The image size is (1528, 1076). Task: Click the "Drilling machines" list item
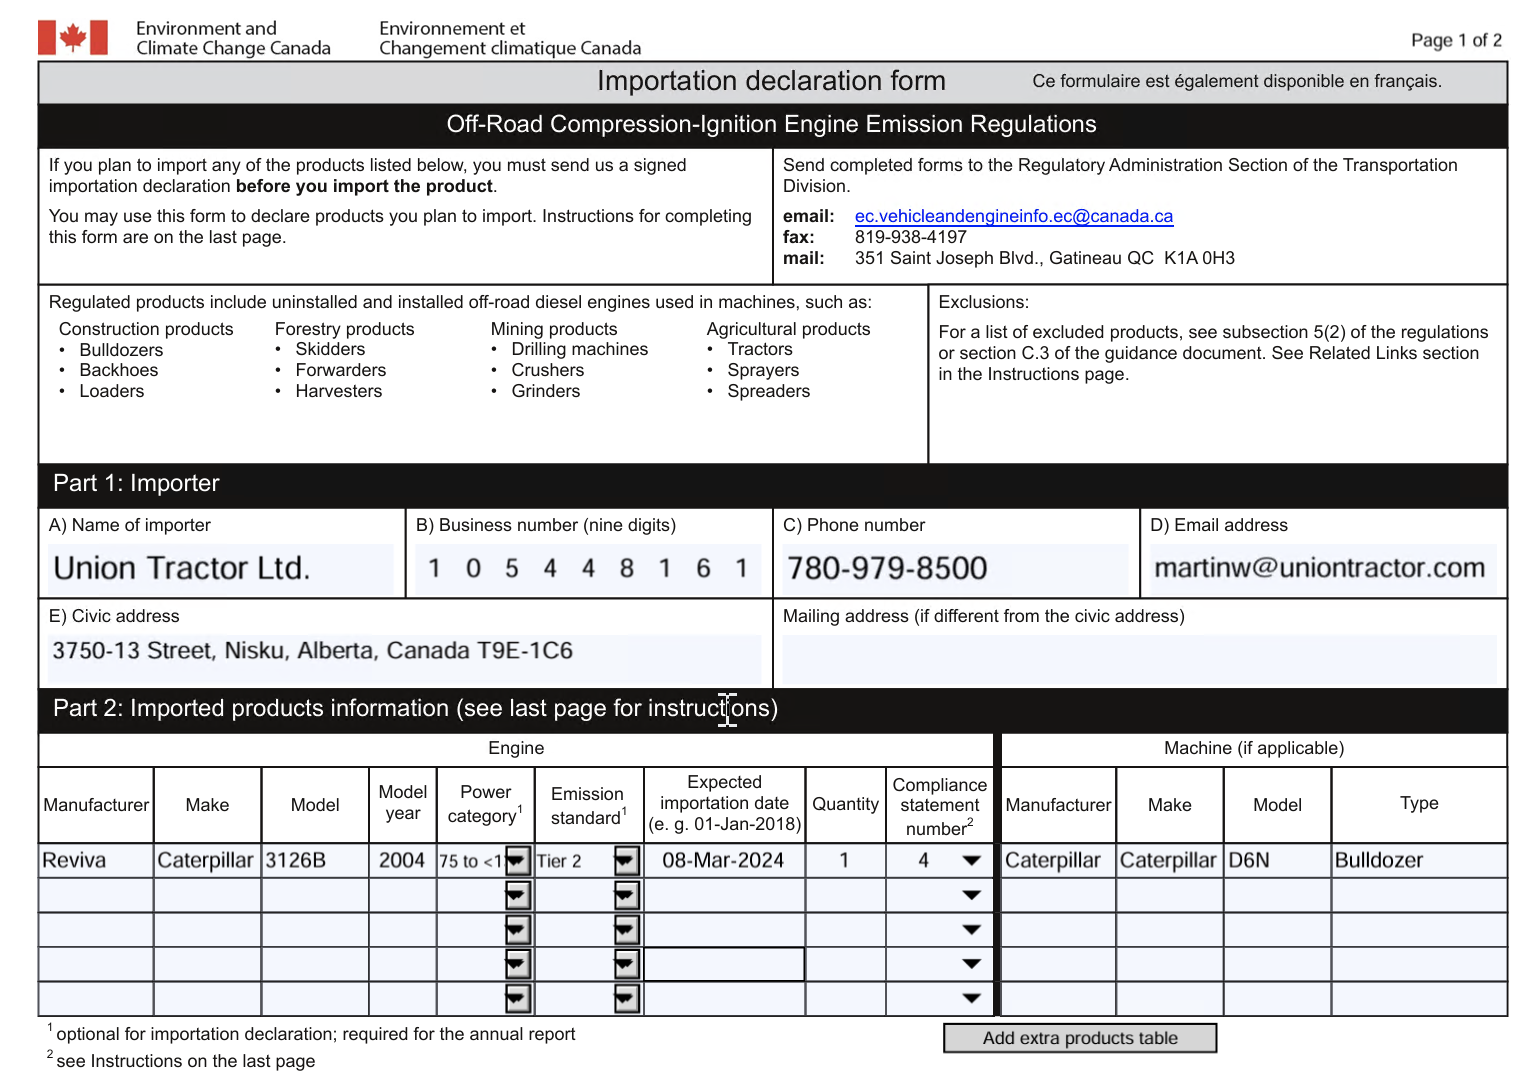pos(579,349)
